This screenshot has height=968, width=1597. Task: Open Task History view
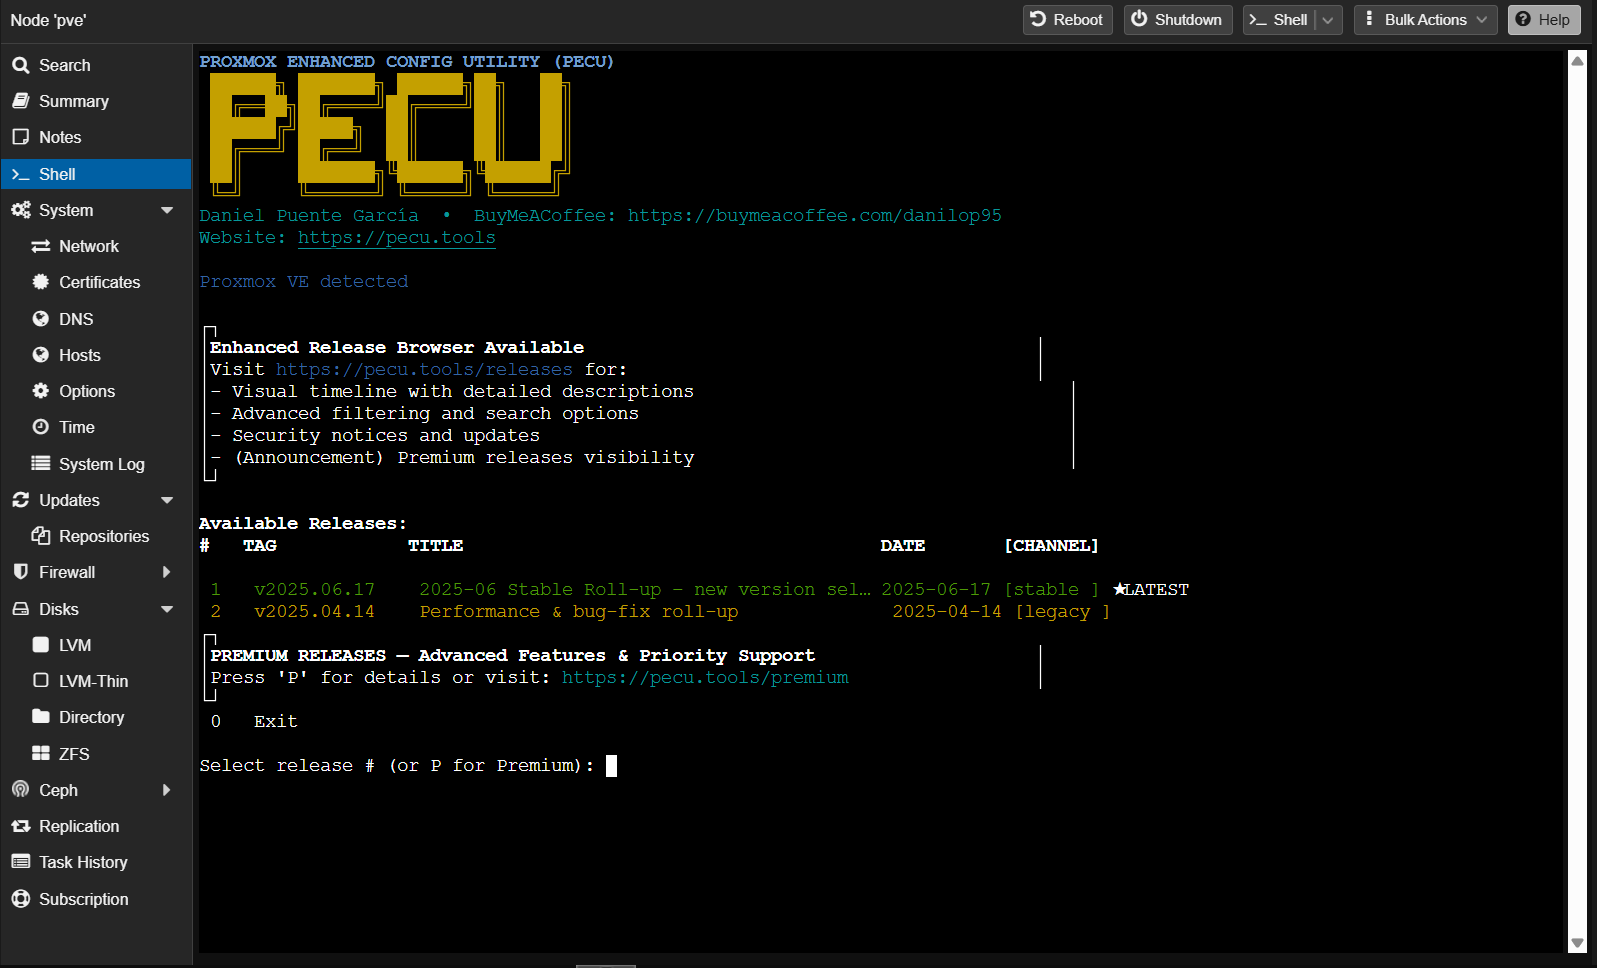click(96, 862)
